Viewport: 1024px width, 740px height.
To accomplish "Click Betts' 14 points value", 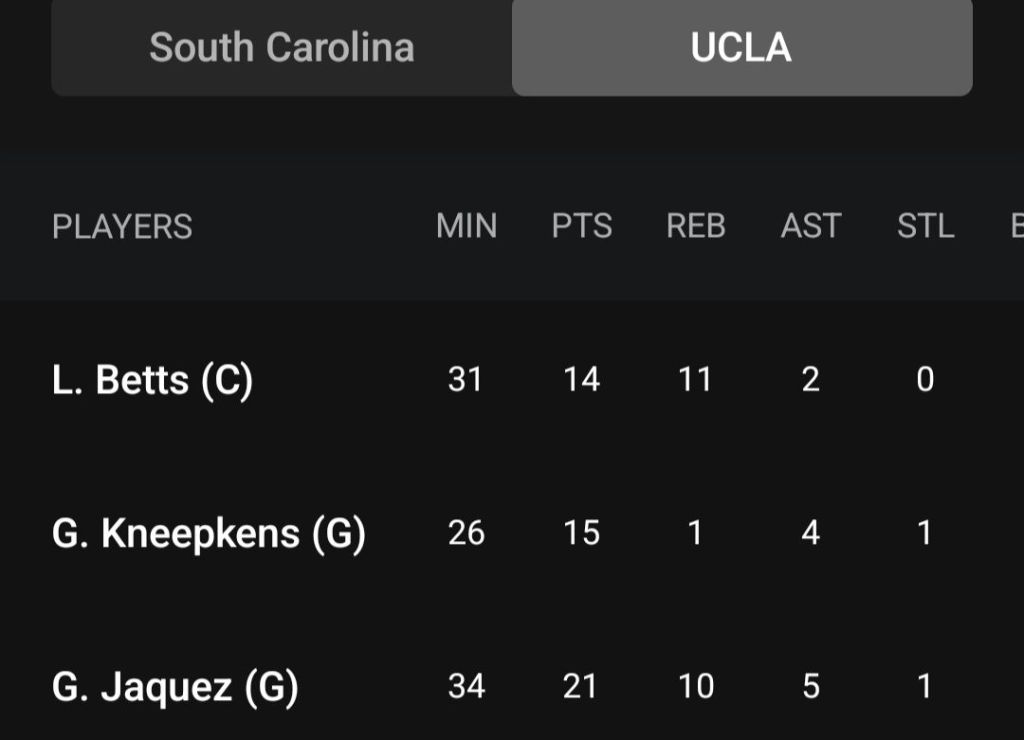I will tap(581, 380).
